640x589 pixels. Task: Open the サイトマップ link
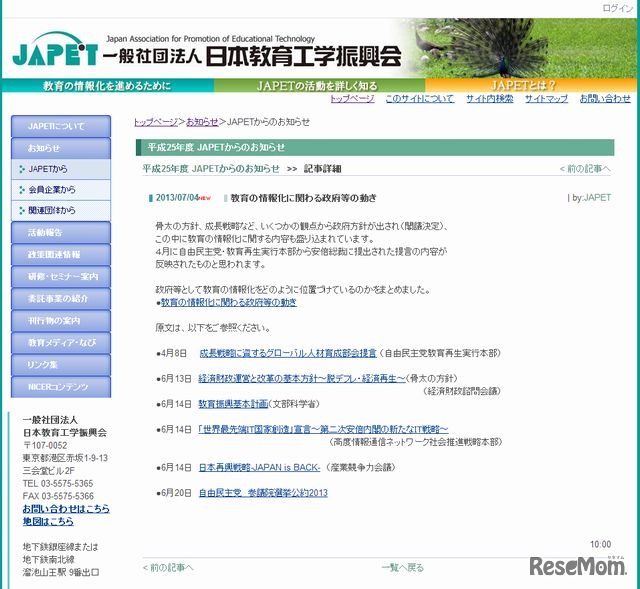click(x=546, y=99)
